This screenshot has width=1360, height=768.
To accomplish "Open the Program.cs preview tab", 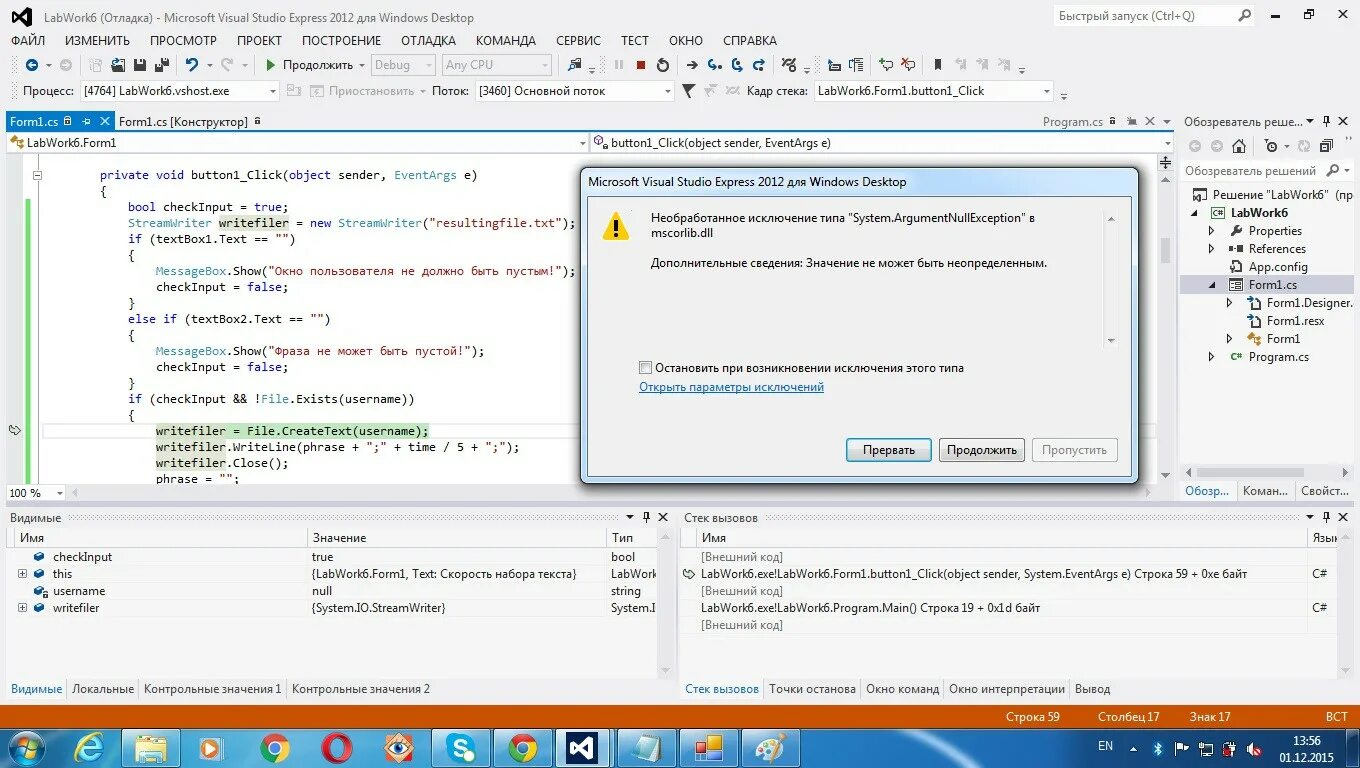I will pyautogui.click(x=1072, y=122).
